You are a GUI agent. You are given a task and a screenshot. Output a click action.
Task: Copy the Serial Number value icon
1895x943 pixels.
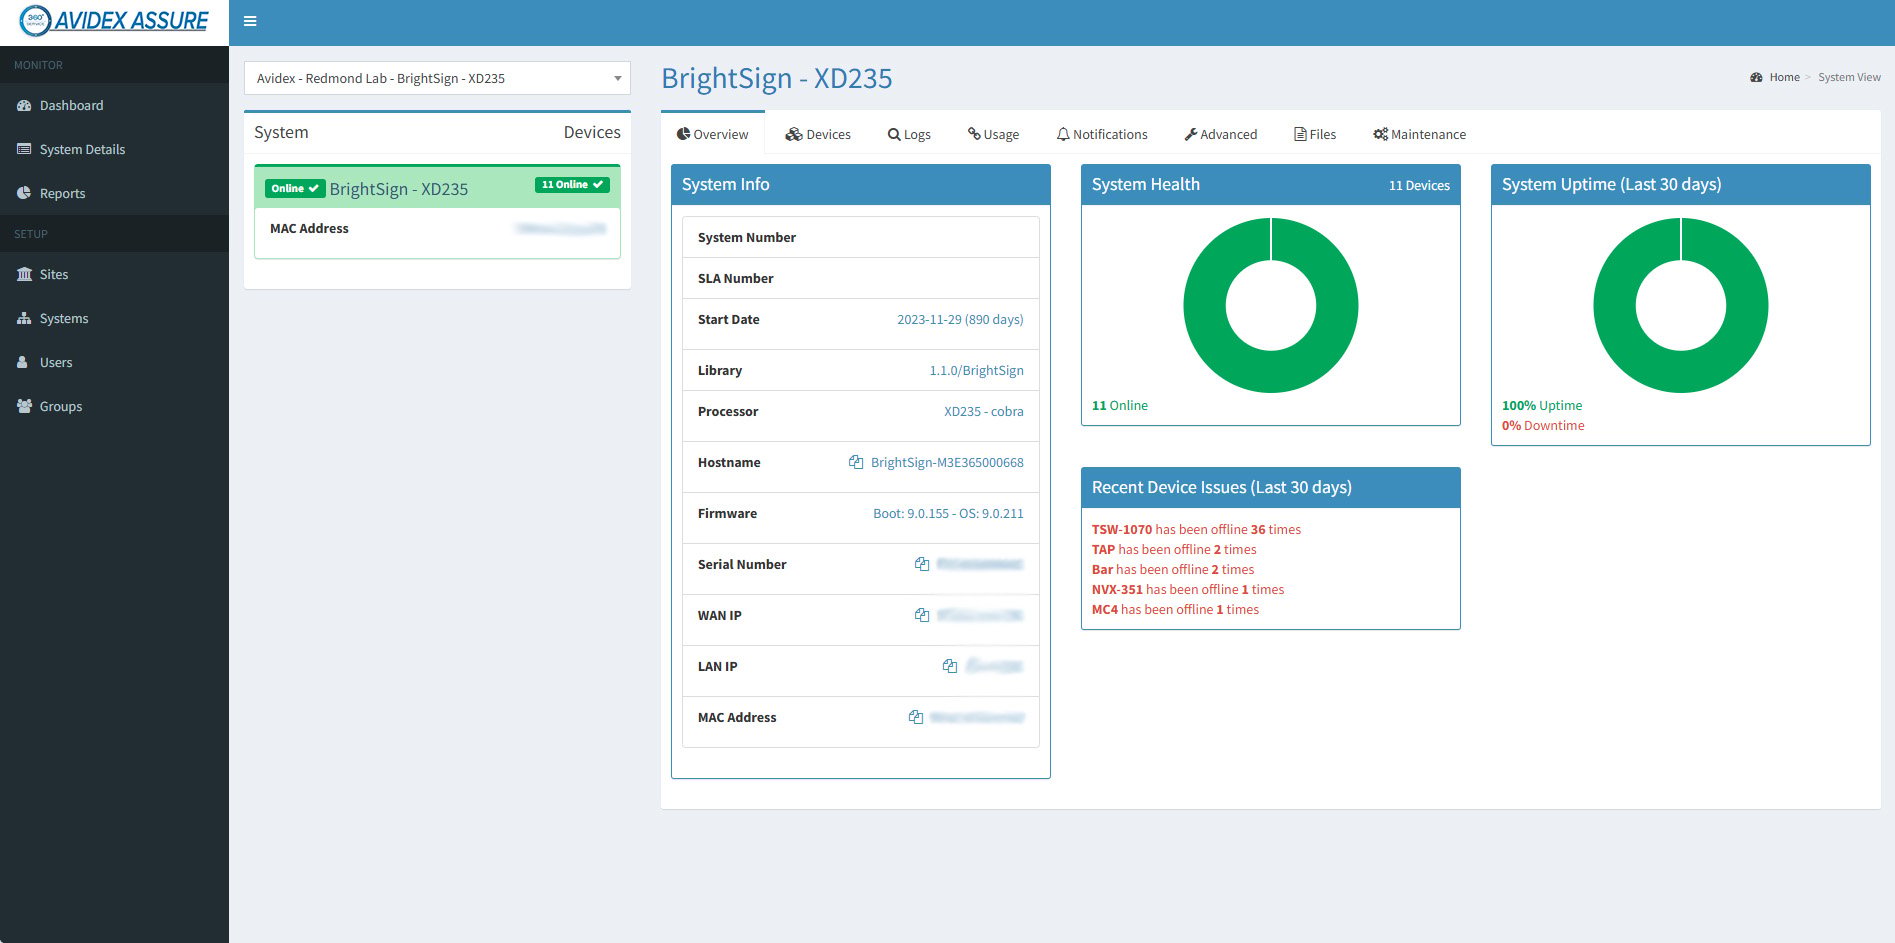pos(922,564)
